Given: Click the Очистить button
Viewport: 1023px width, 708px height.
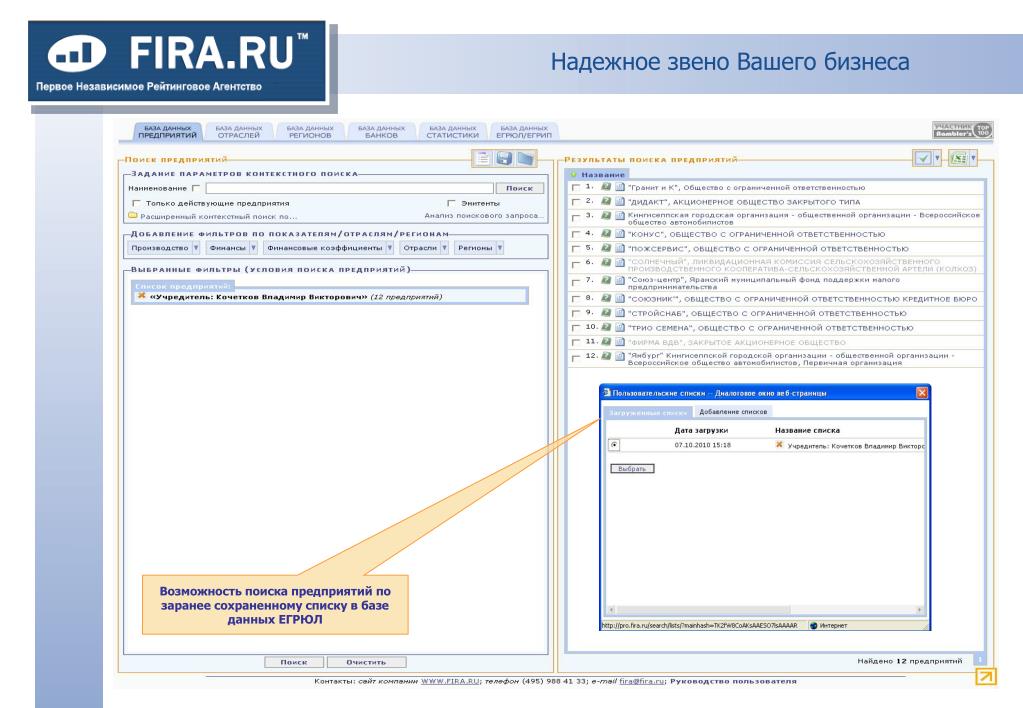Looking at the screenshot, I should coord(366,662).
